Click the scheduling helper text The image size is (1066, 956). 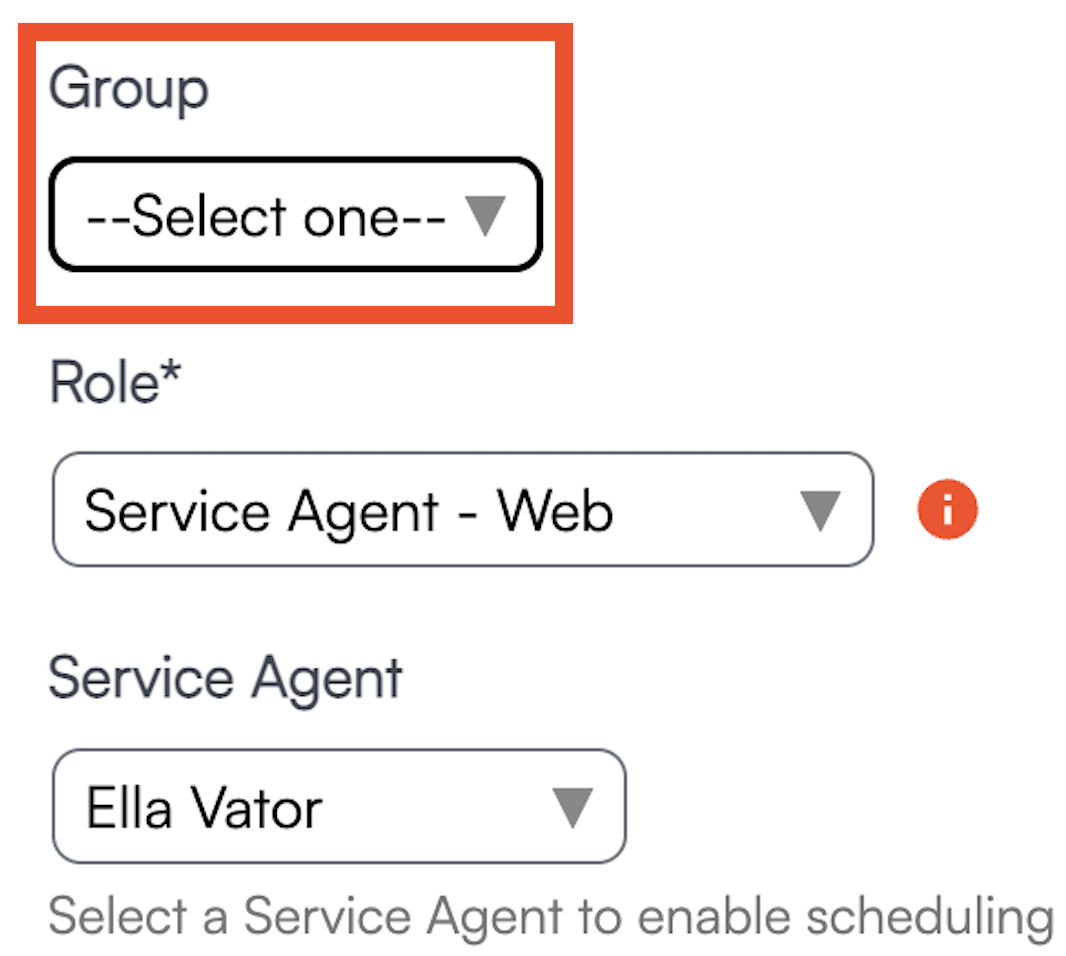click(x=550, y=916)
